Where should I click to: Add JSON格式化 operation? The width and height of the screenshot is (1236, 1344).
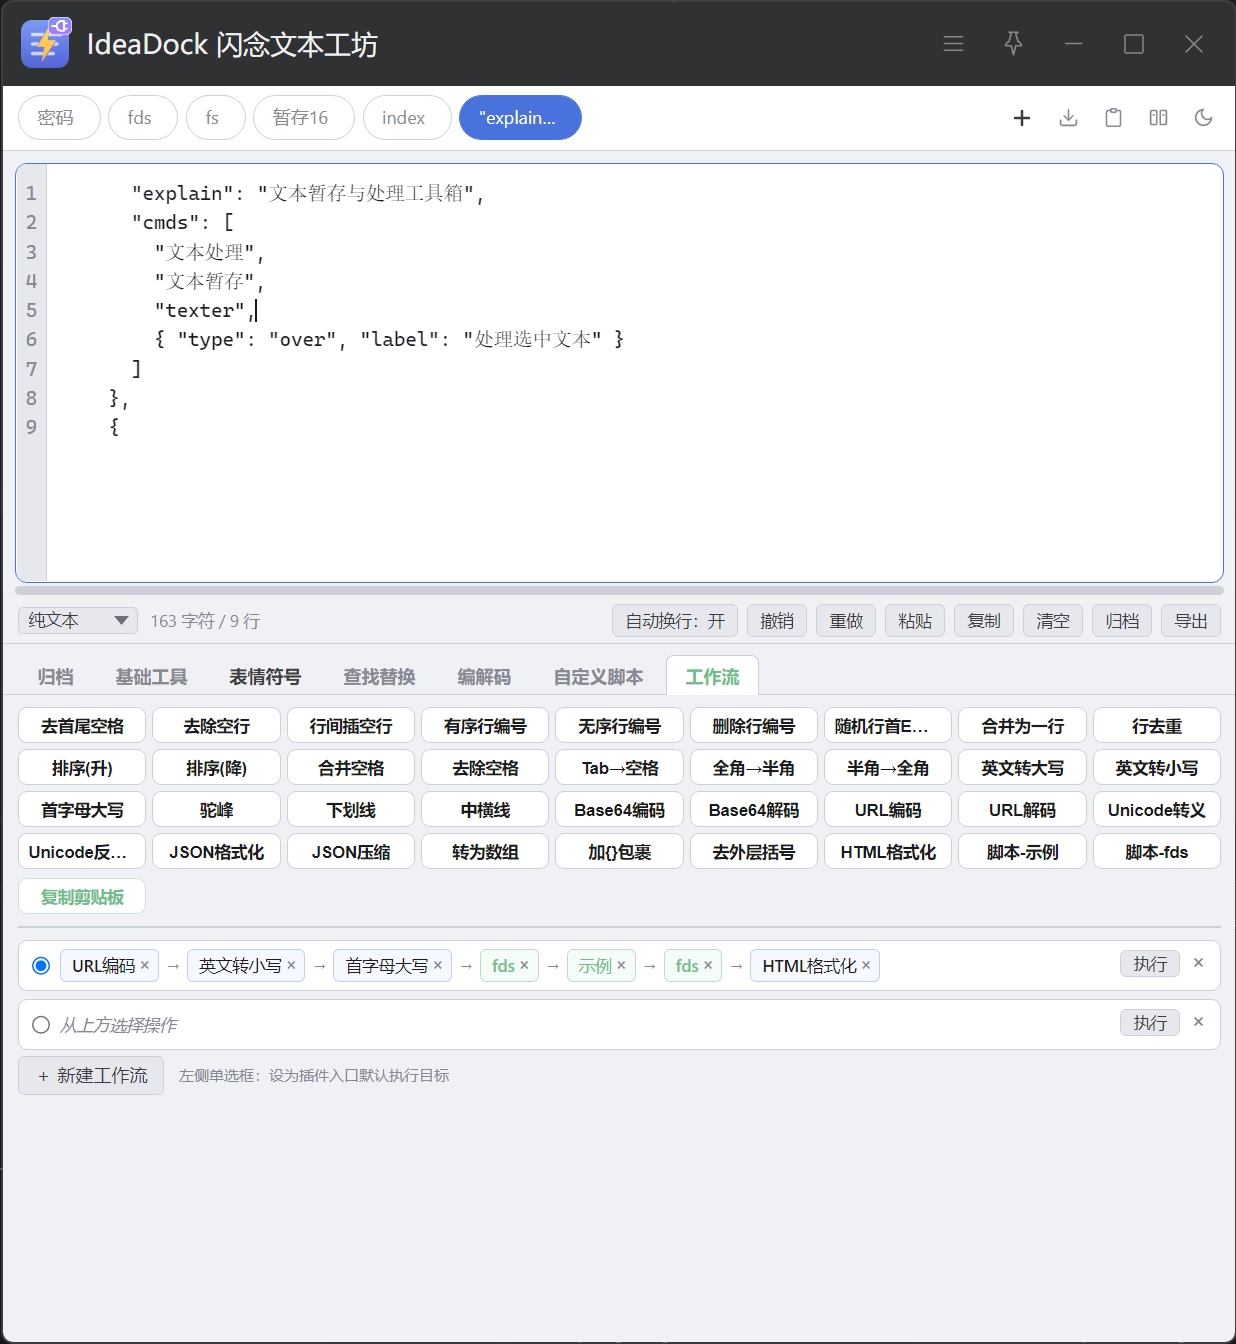click(217, 852)
